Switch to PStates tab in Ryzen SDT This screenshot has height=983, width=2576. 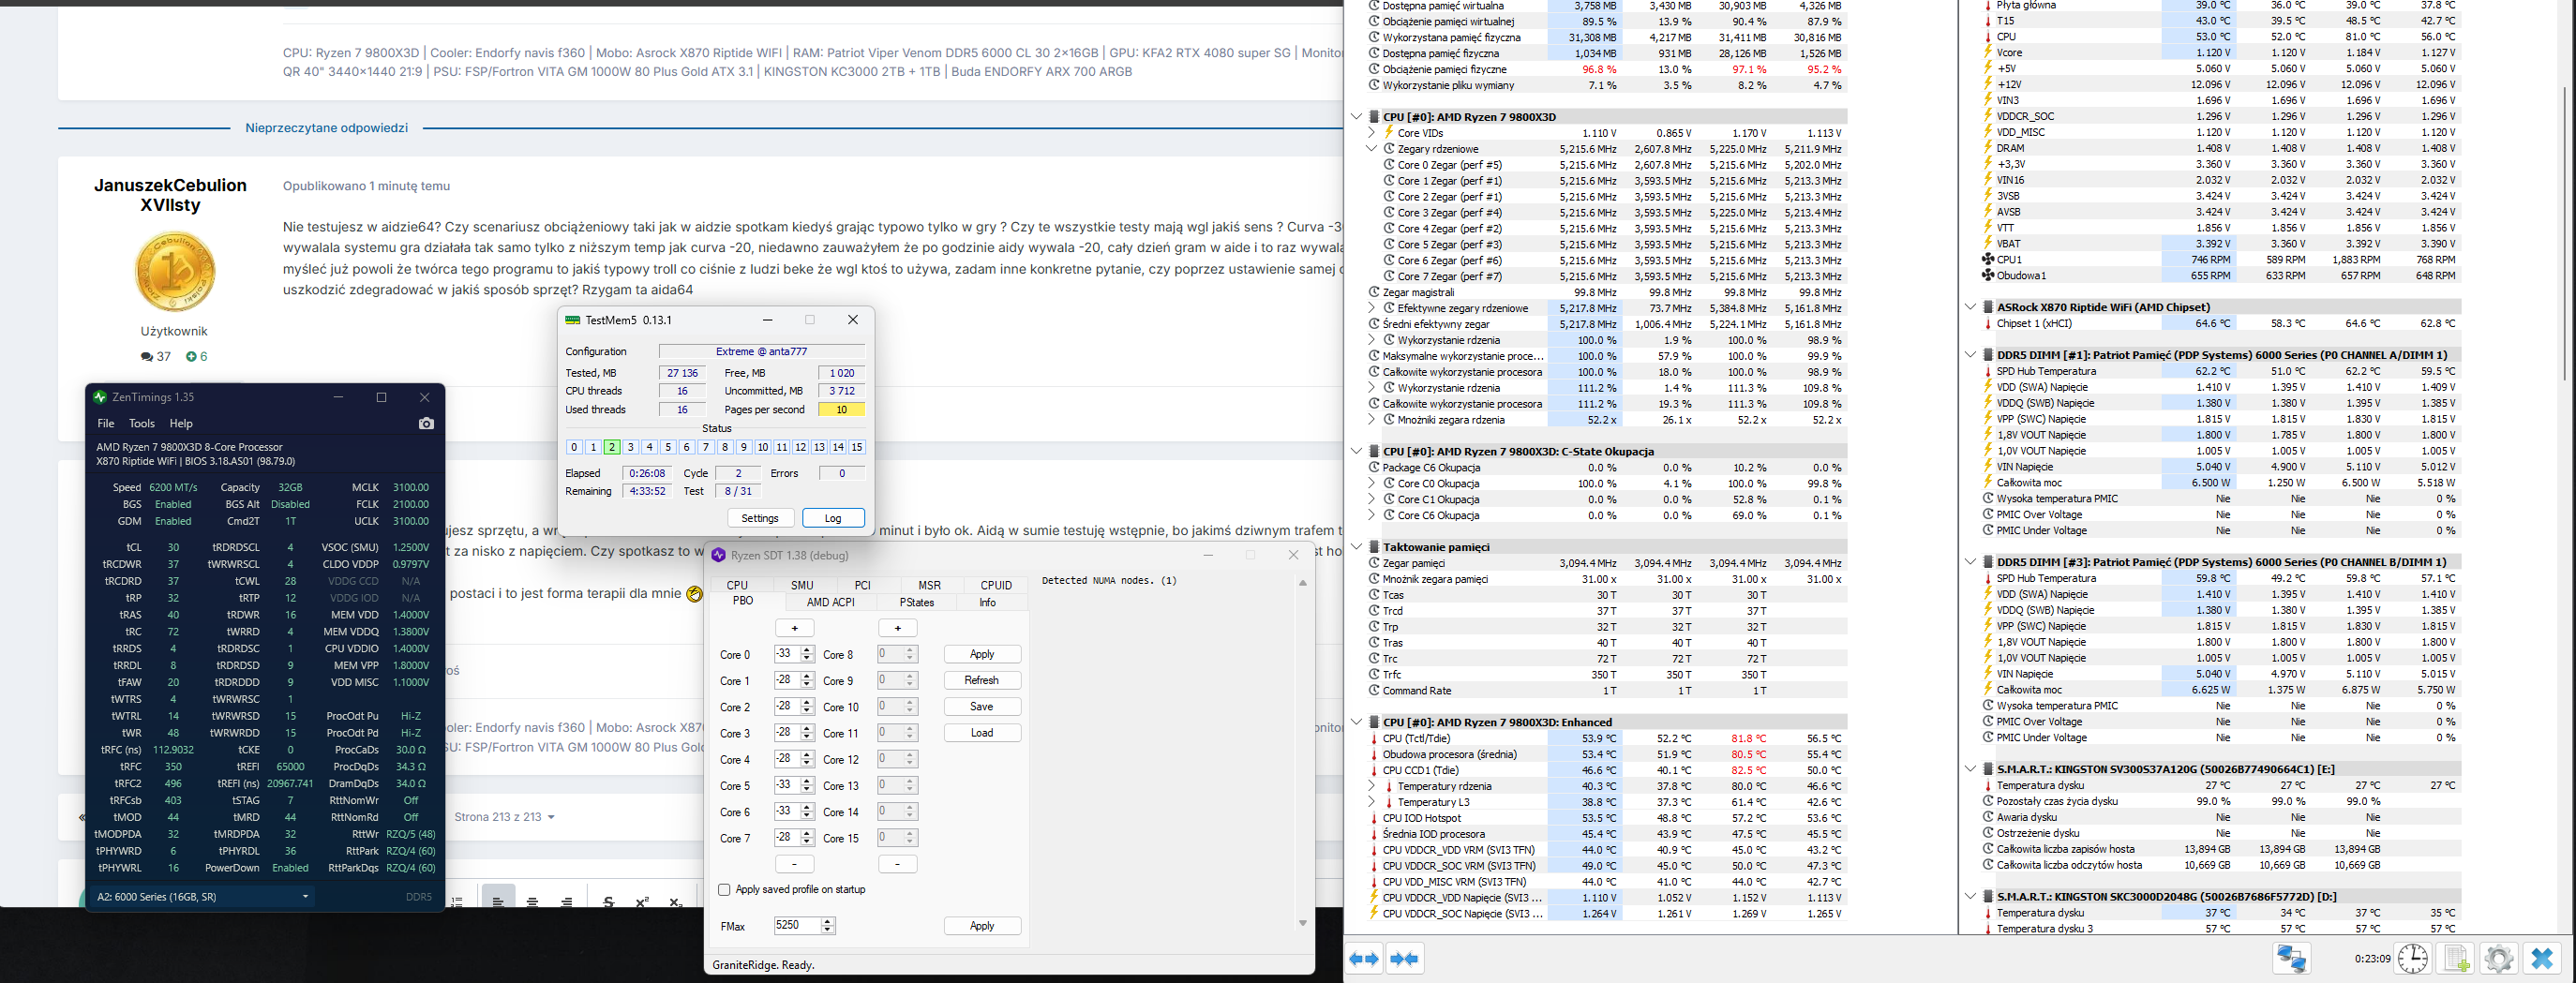[x=916, y=603]
